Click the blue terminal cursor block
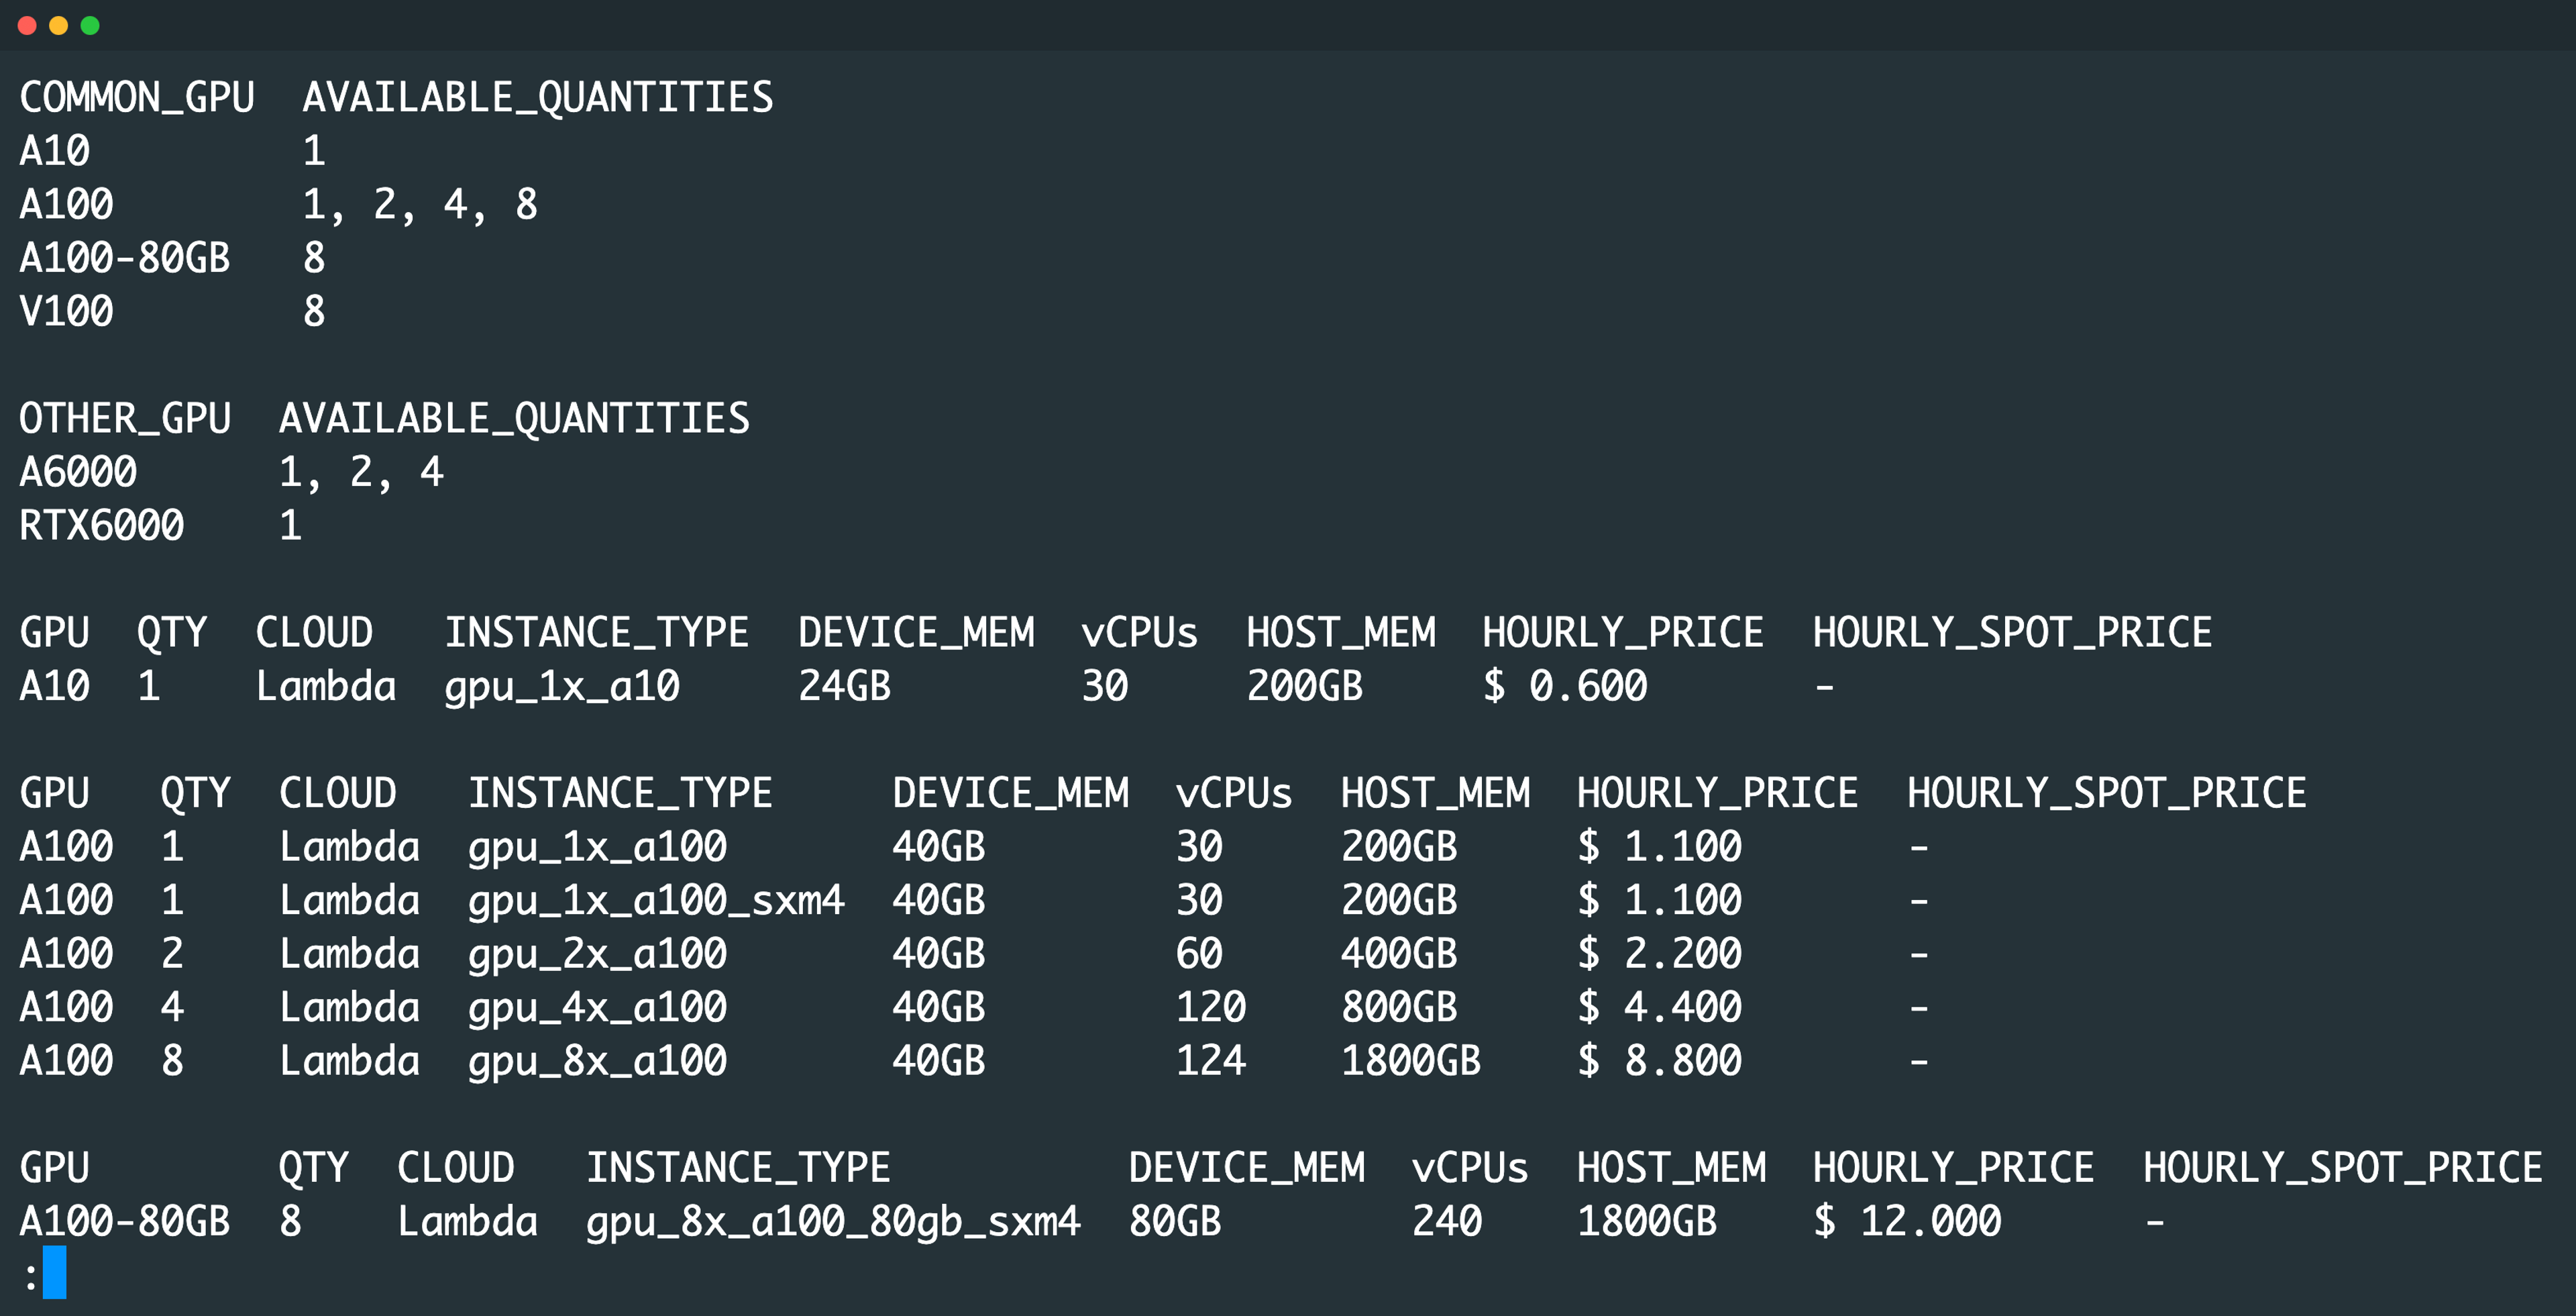Screen dimensions: 2576x1316 point(55,1272)
